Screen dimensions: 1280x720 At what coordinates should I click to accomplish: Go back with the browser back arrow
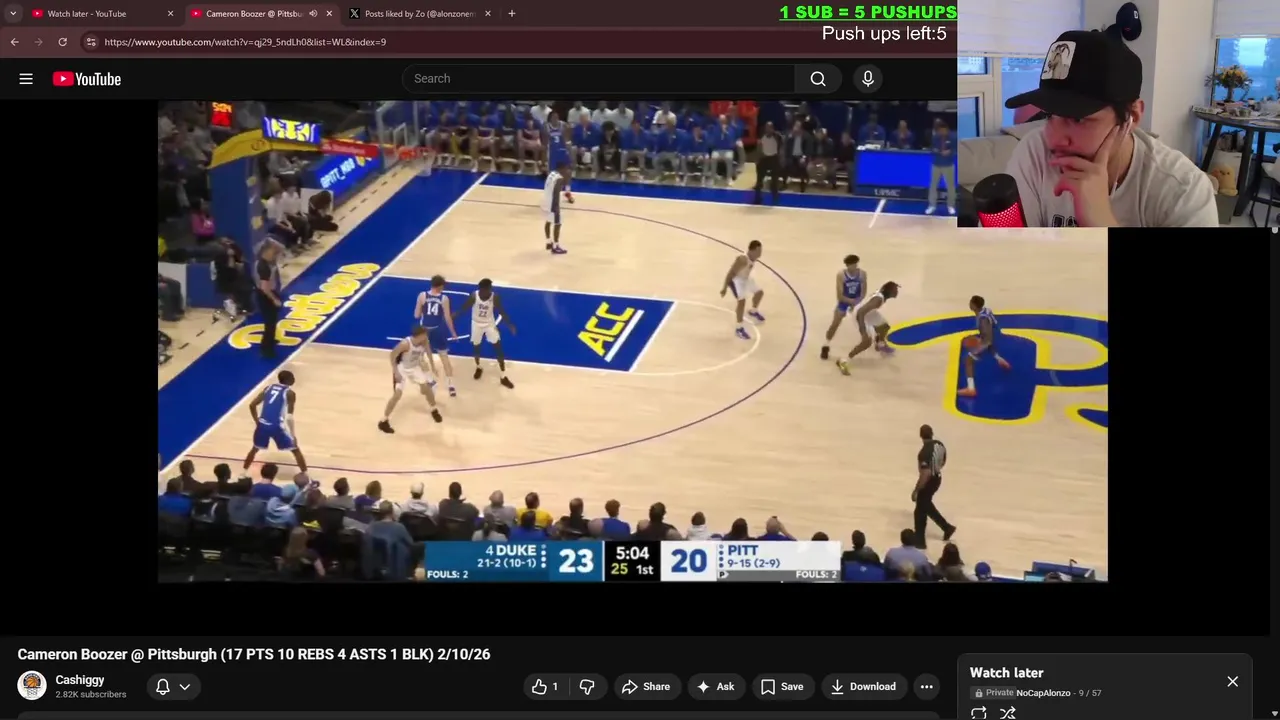tap(15, 42)
